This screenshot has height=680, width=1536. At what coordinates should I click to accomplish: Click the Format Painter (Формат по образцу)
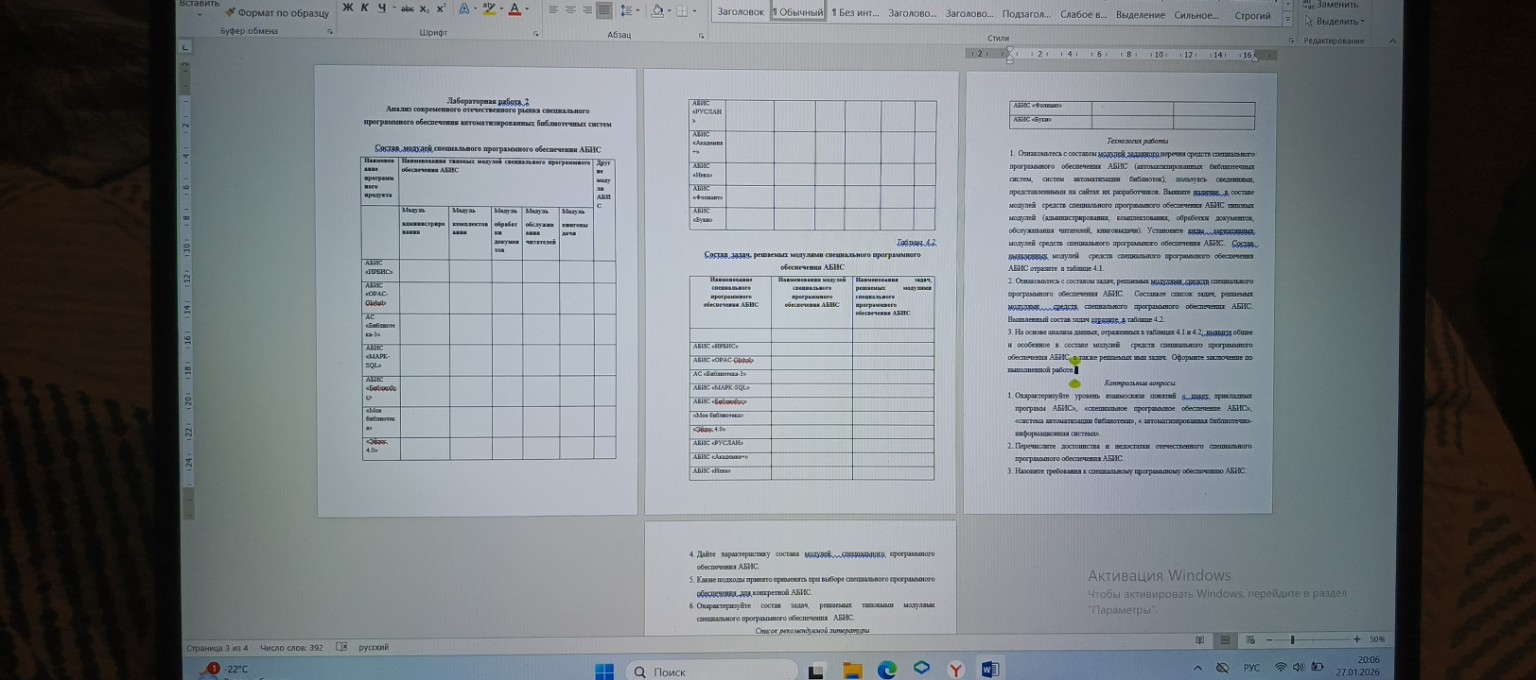coord(276,13)
